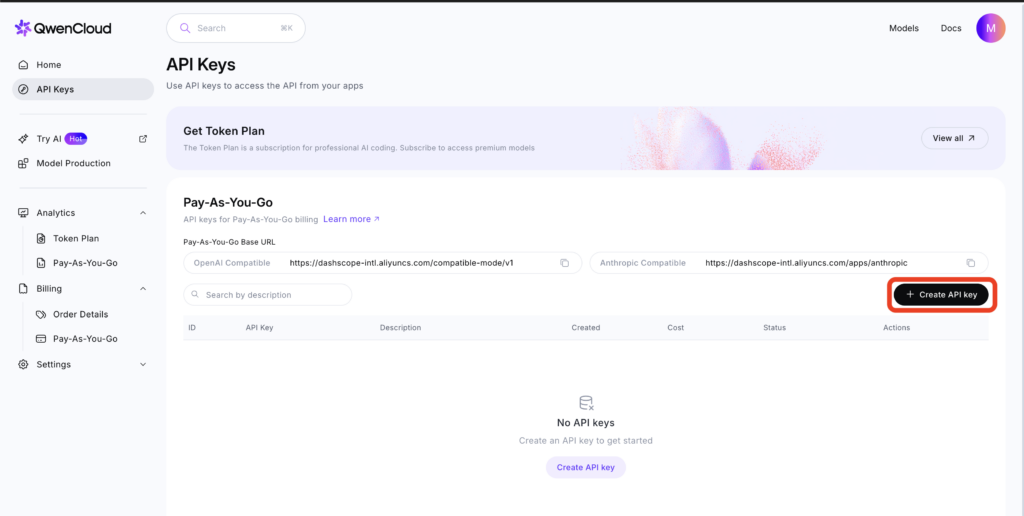
Task: Select API Keys in the sidebar
Action: coord(83,89)
